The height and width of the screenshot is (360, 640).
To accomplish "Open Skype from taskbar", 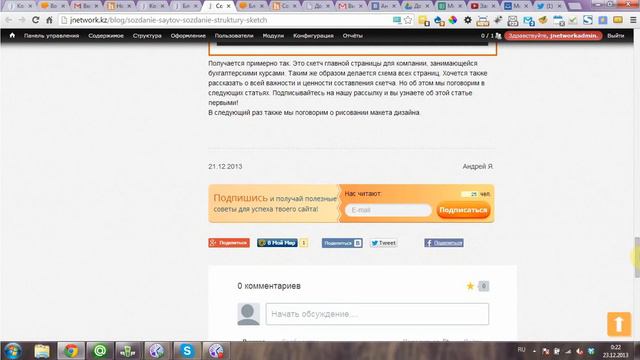I will (x=187, y=351).
